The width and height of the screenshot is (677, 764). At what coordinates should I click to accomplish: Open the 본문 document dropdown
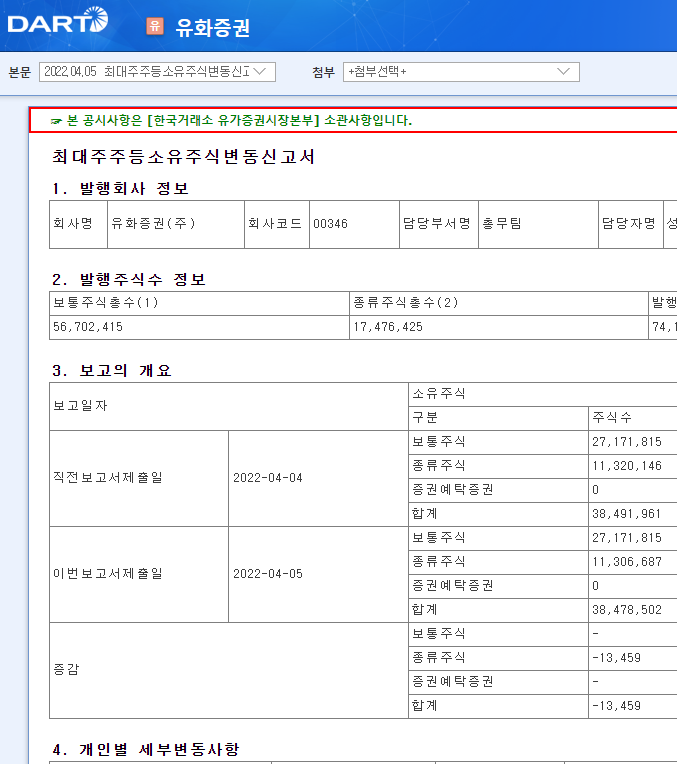157,72
